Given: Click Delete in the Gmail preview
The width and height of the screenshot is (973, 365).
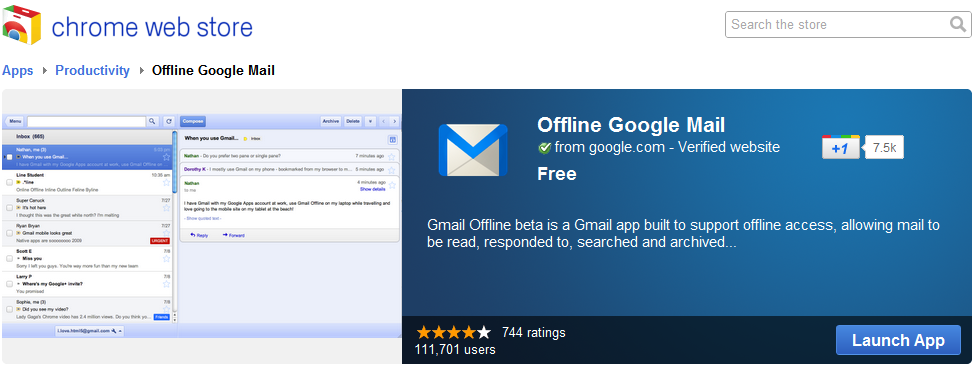Looking at the screenshot, I should (352, 122).
